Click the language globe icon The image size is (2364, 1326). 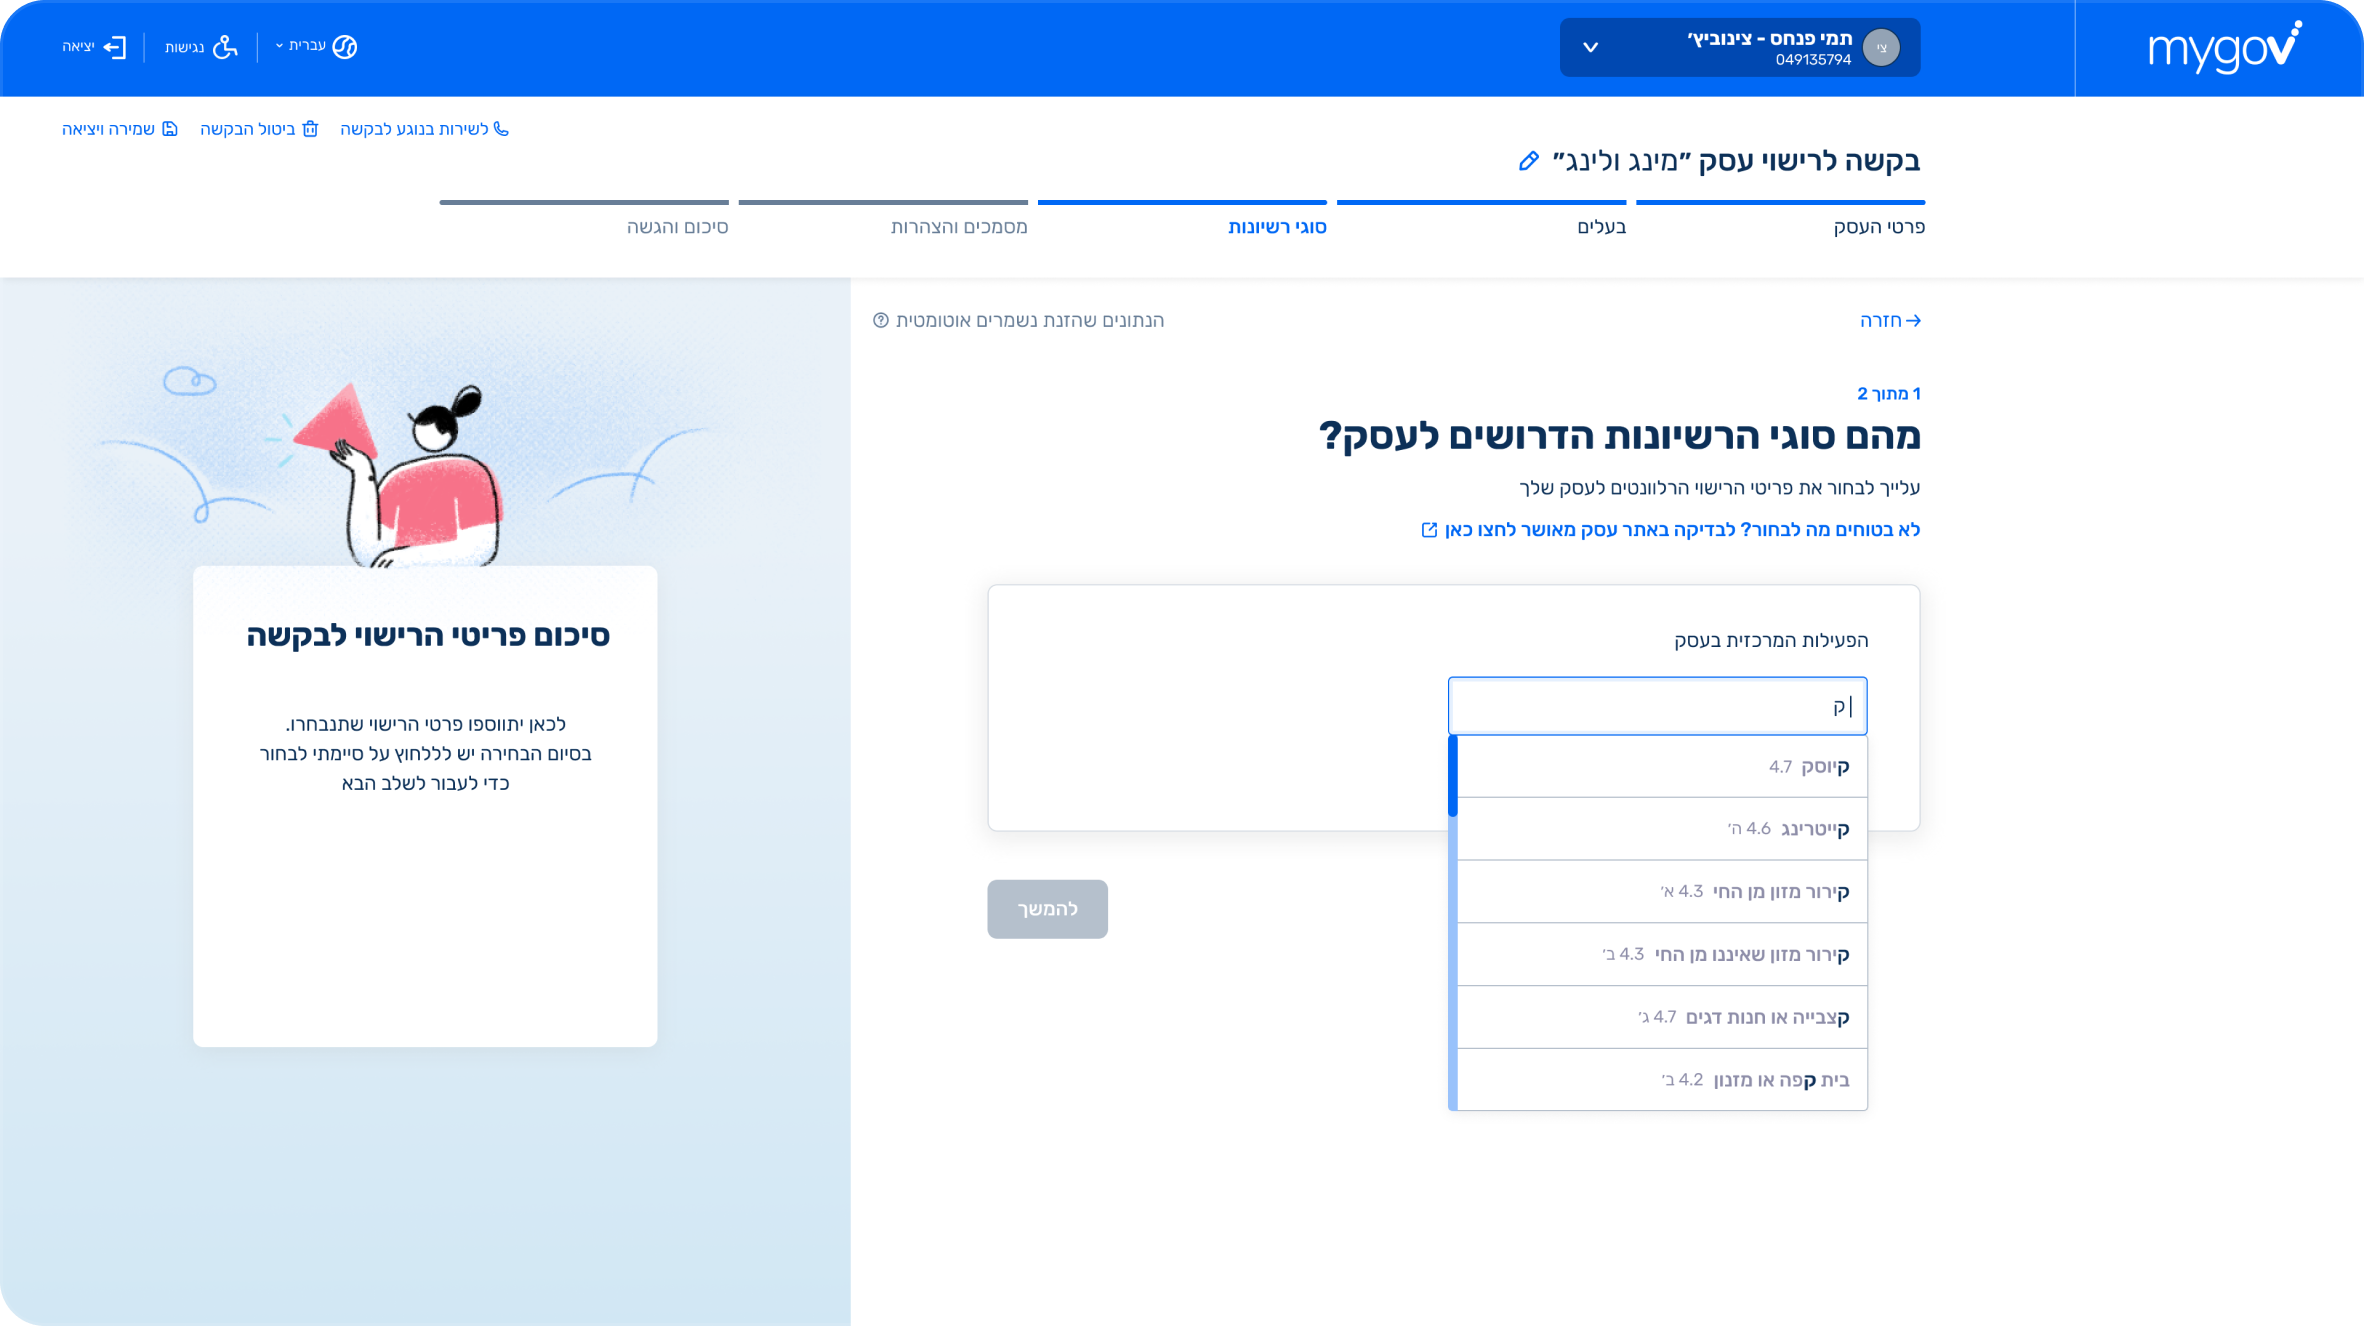tap(345, 47)
